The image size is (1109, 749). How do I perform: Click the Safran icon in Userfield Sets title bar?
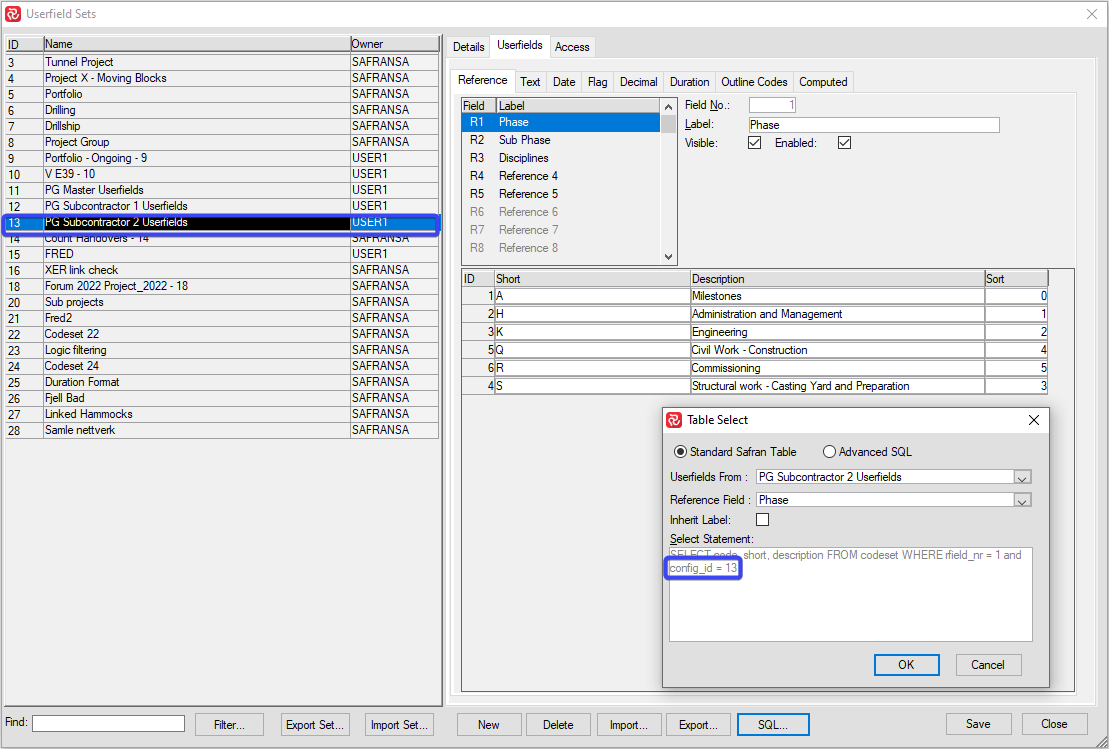13,13
